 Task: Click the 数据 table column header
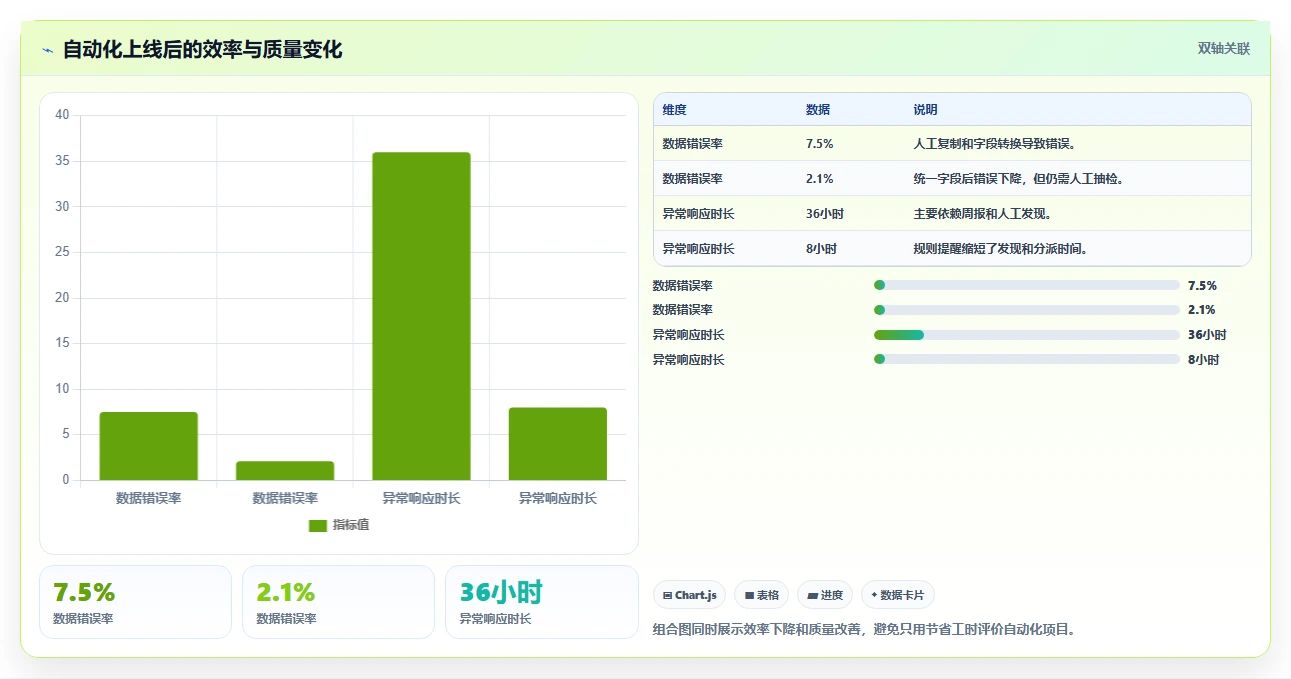click(818, 110)
